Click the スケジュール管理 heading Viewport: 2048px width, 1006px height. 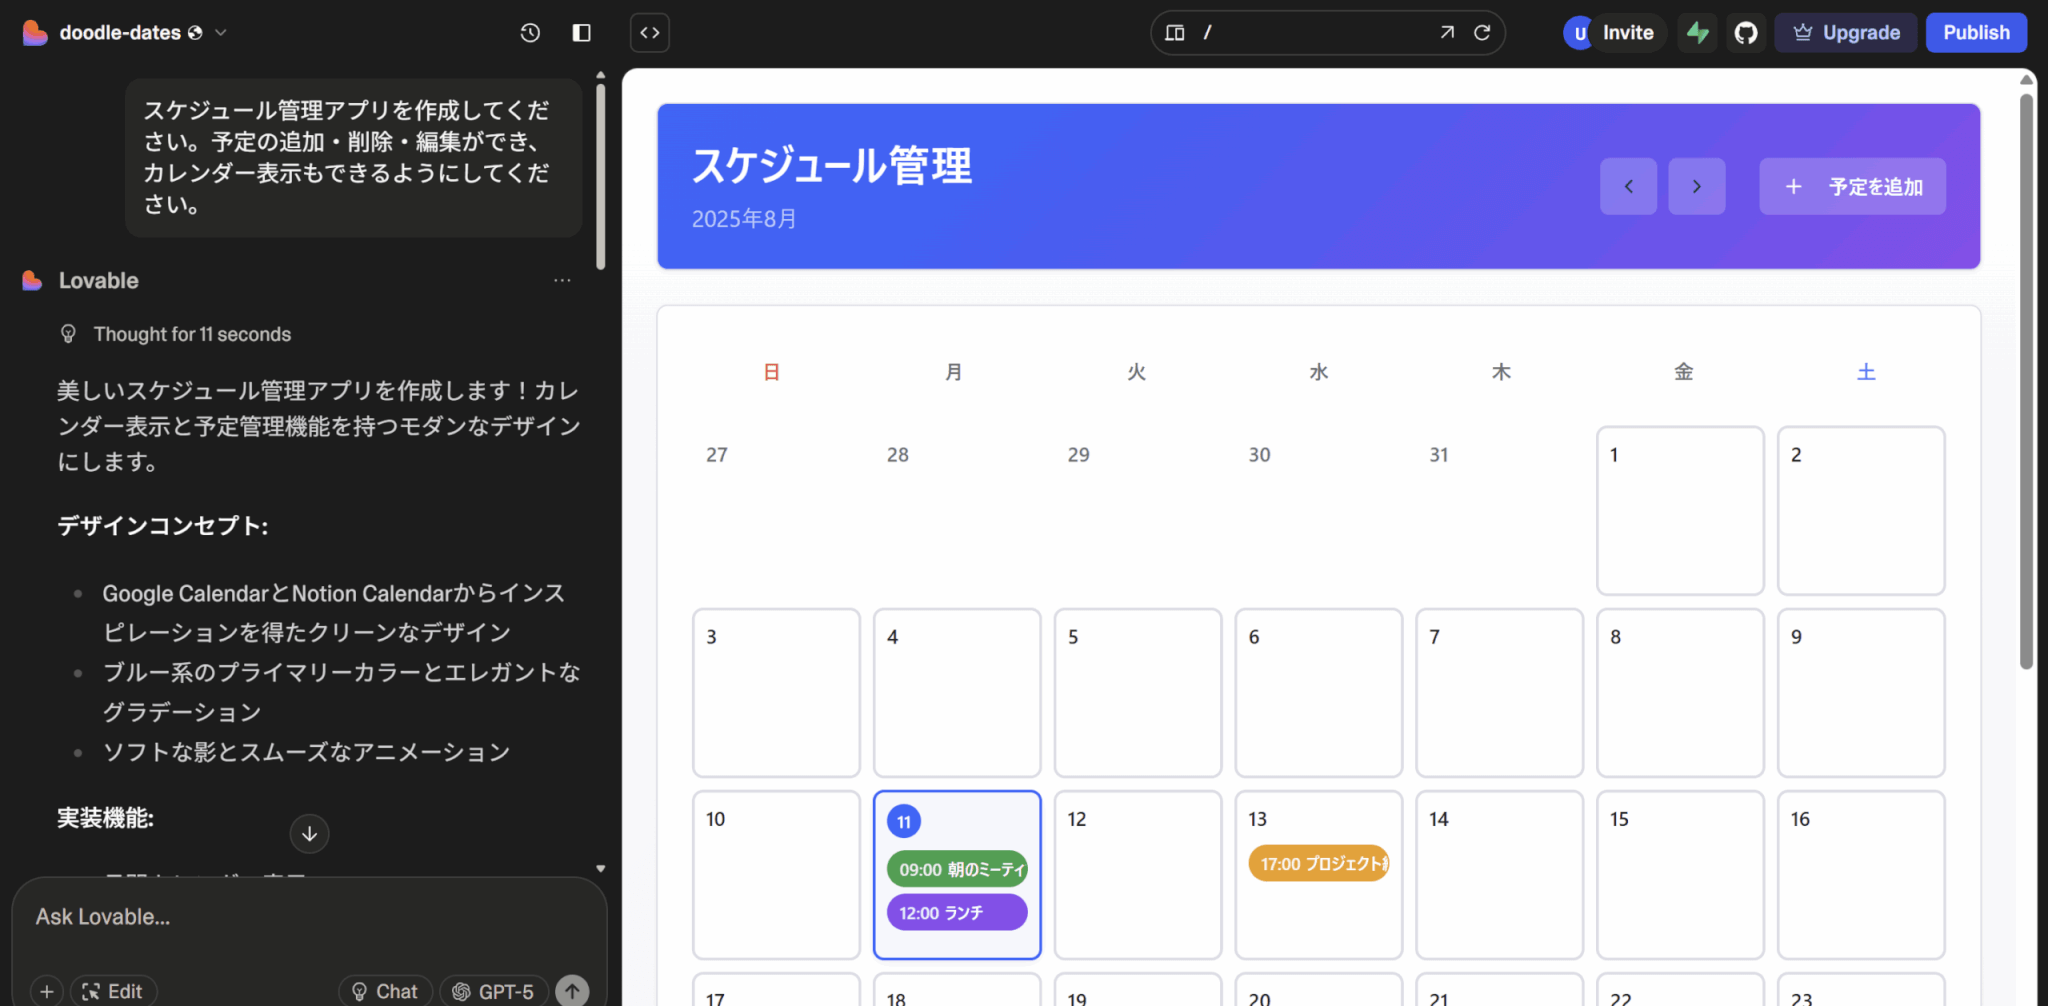[x=832, y=166]
